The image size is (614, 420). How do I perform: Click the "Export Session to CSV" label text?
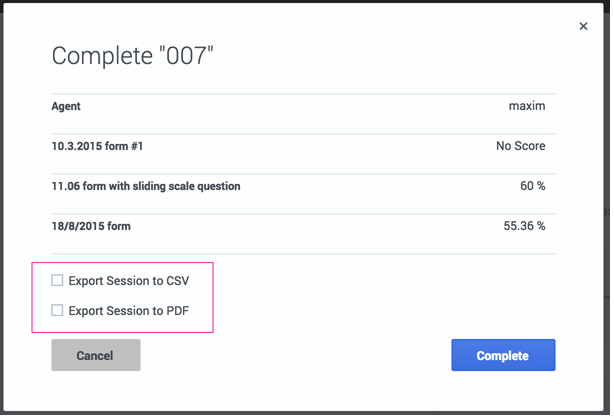pyautogui.click(x=128, y=281)
